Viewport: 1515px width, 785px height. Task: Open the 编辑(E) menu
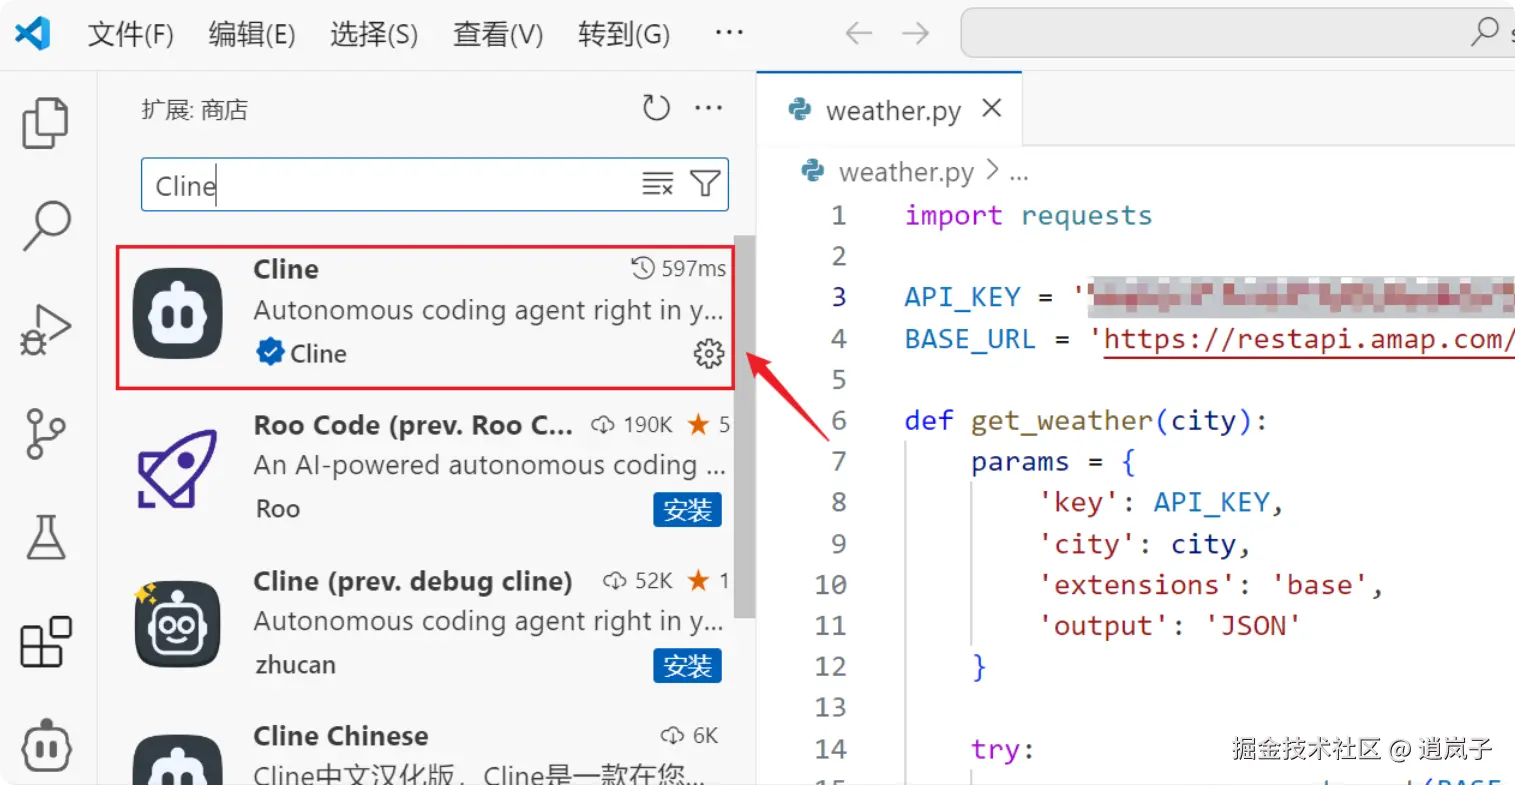pos(252,34)
